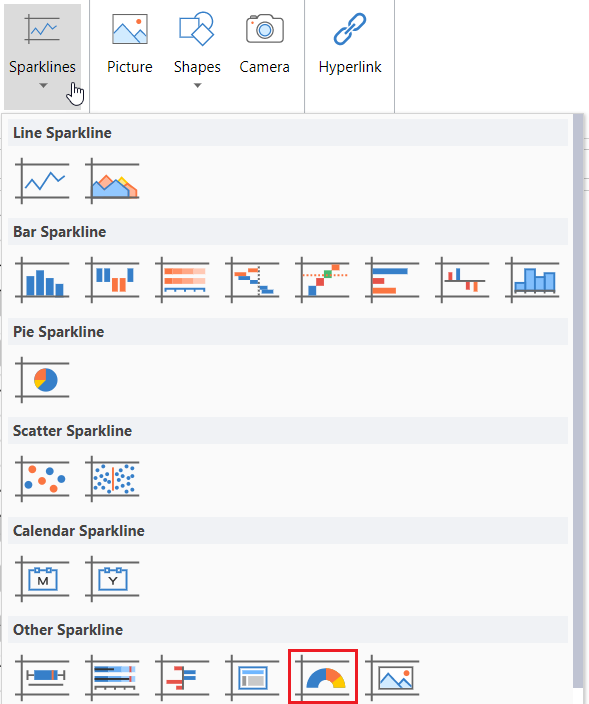The width and height of the screenshot is (589, 704).
Task: Select the Variance sparkline icon
Action: pyautogui.click(x=462, y=280)
